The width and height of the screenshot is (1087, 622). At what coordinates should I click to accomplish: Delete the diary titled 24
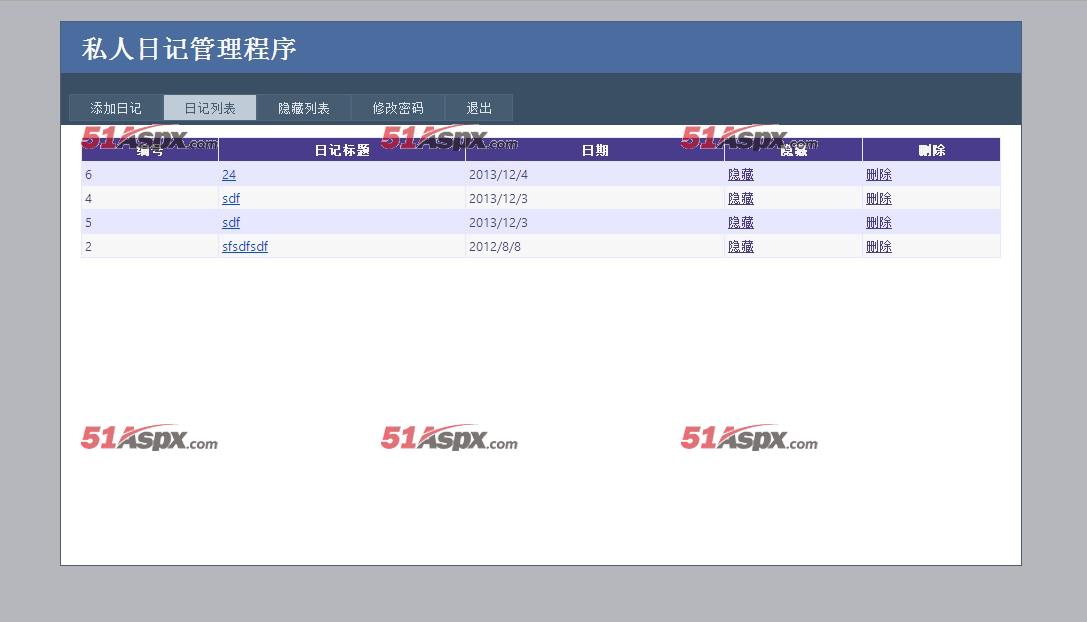878,175
